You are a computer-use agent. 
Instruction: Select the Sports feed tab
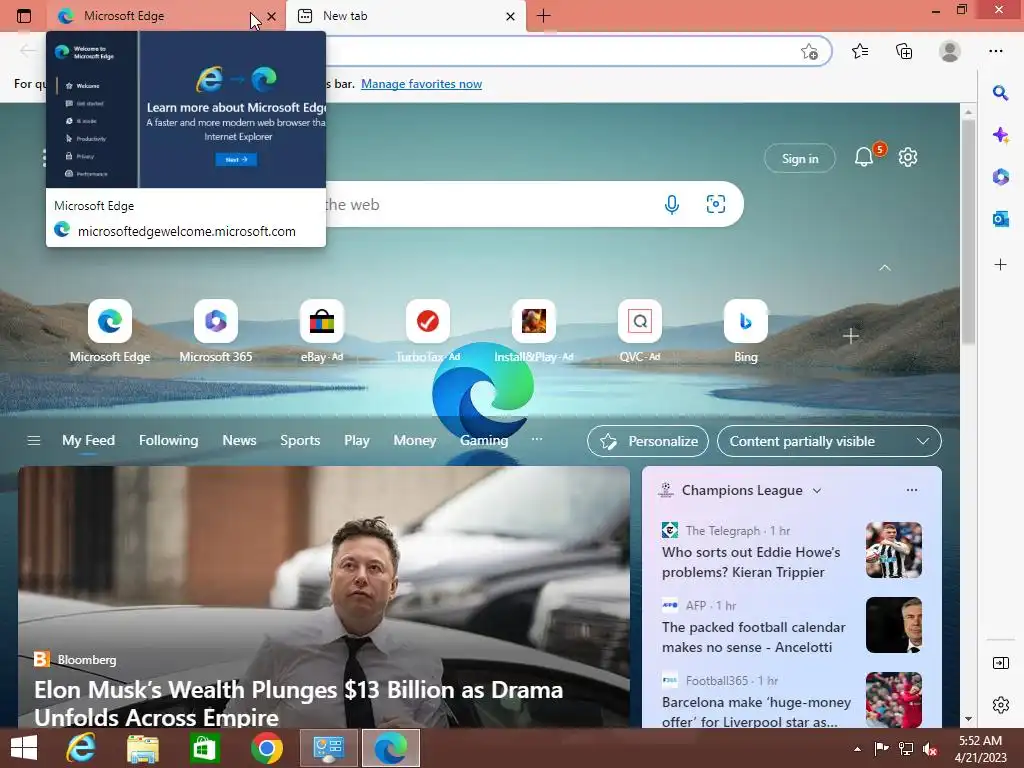(x=300, y=441)
